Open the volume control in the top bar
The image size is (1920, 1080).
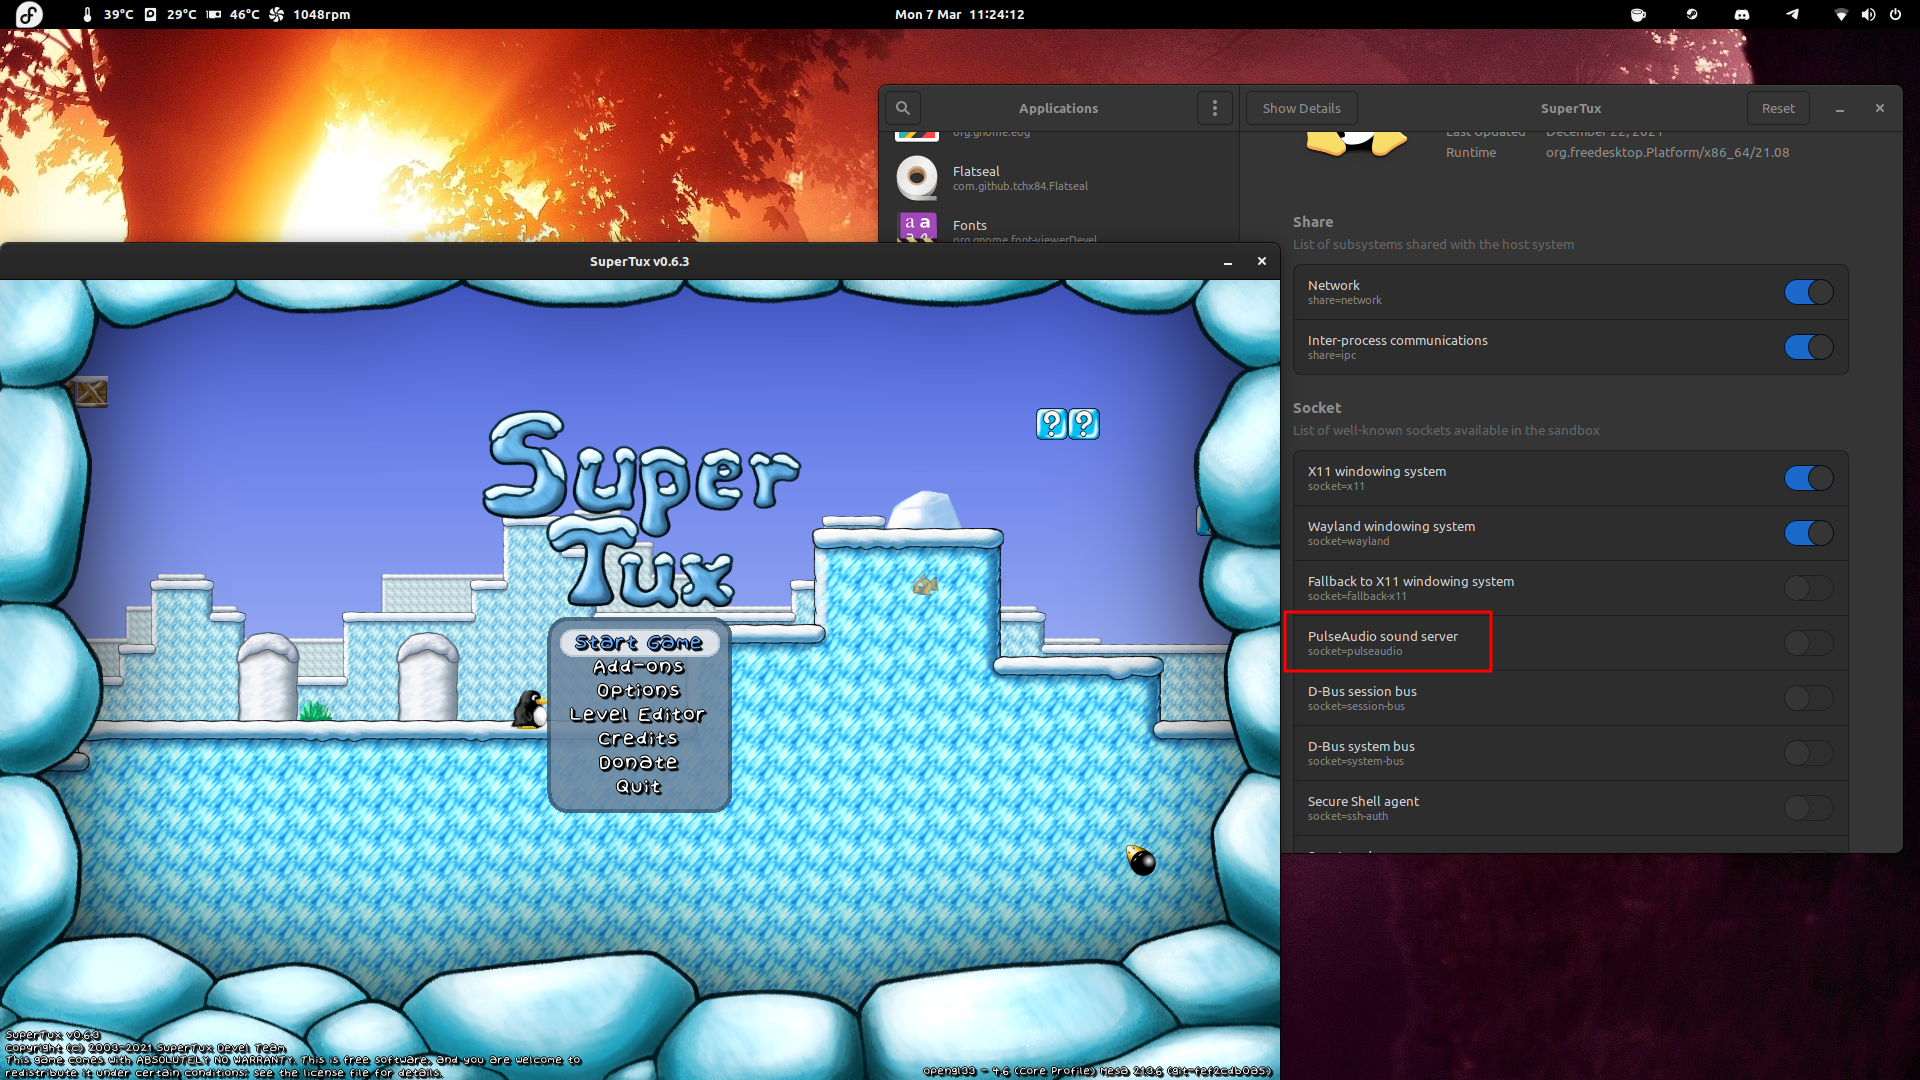(x=1869, y=14)
